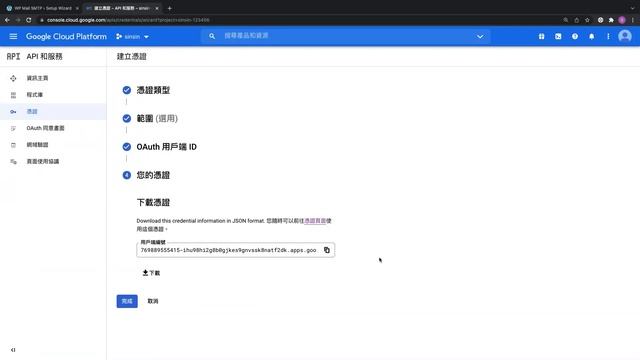Open the project selector dropdown
This screenshot has height=360, width=640.
tap(132, 37)
